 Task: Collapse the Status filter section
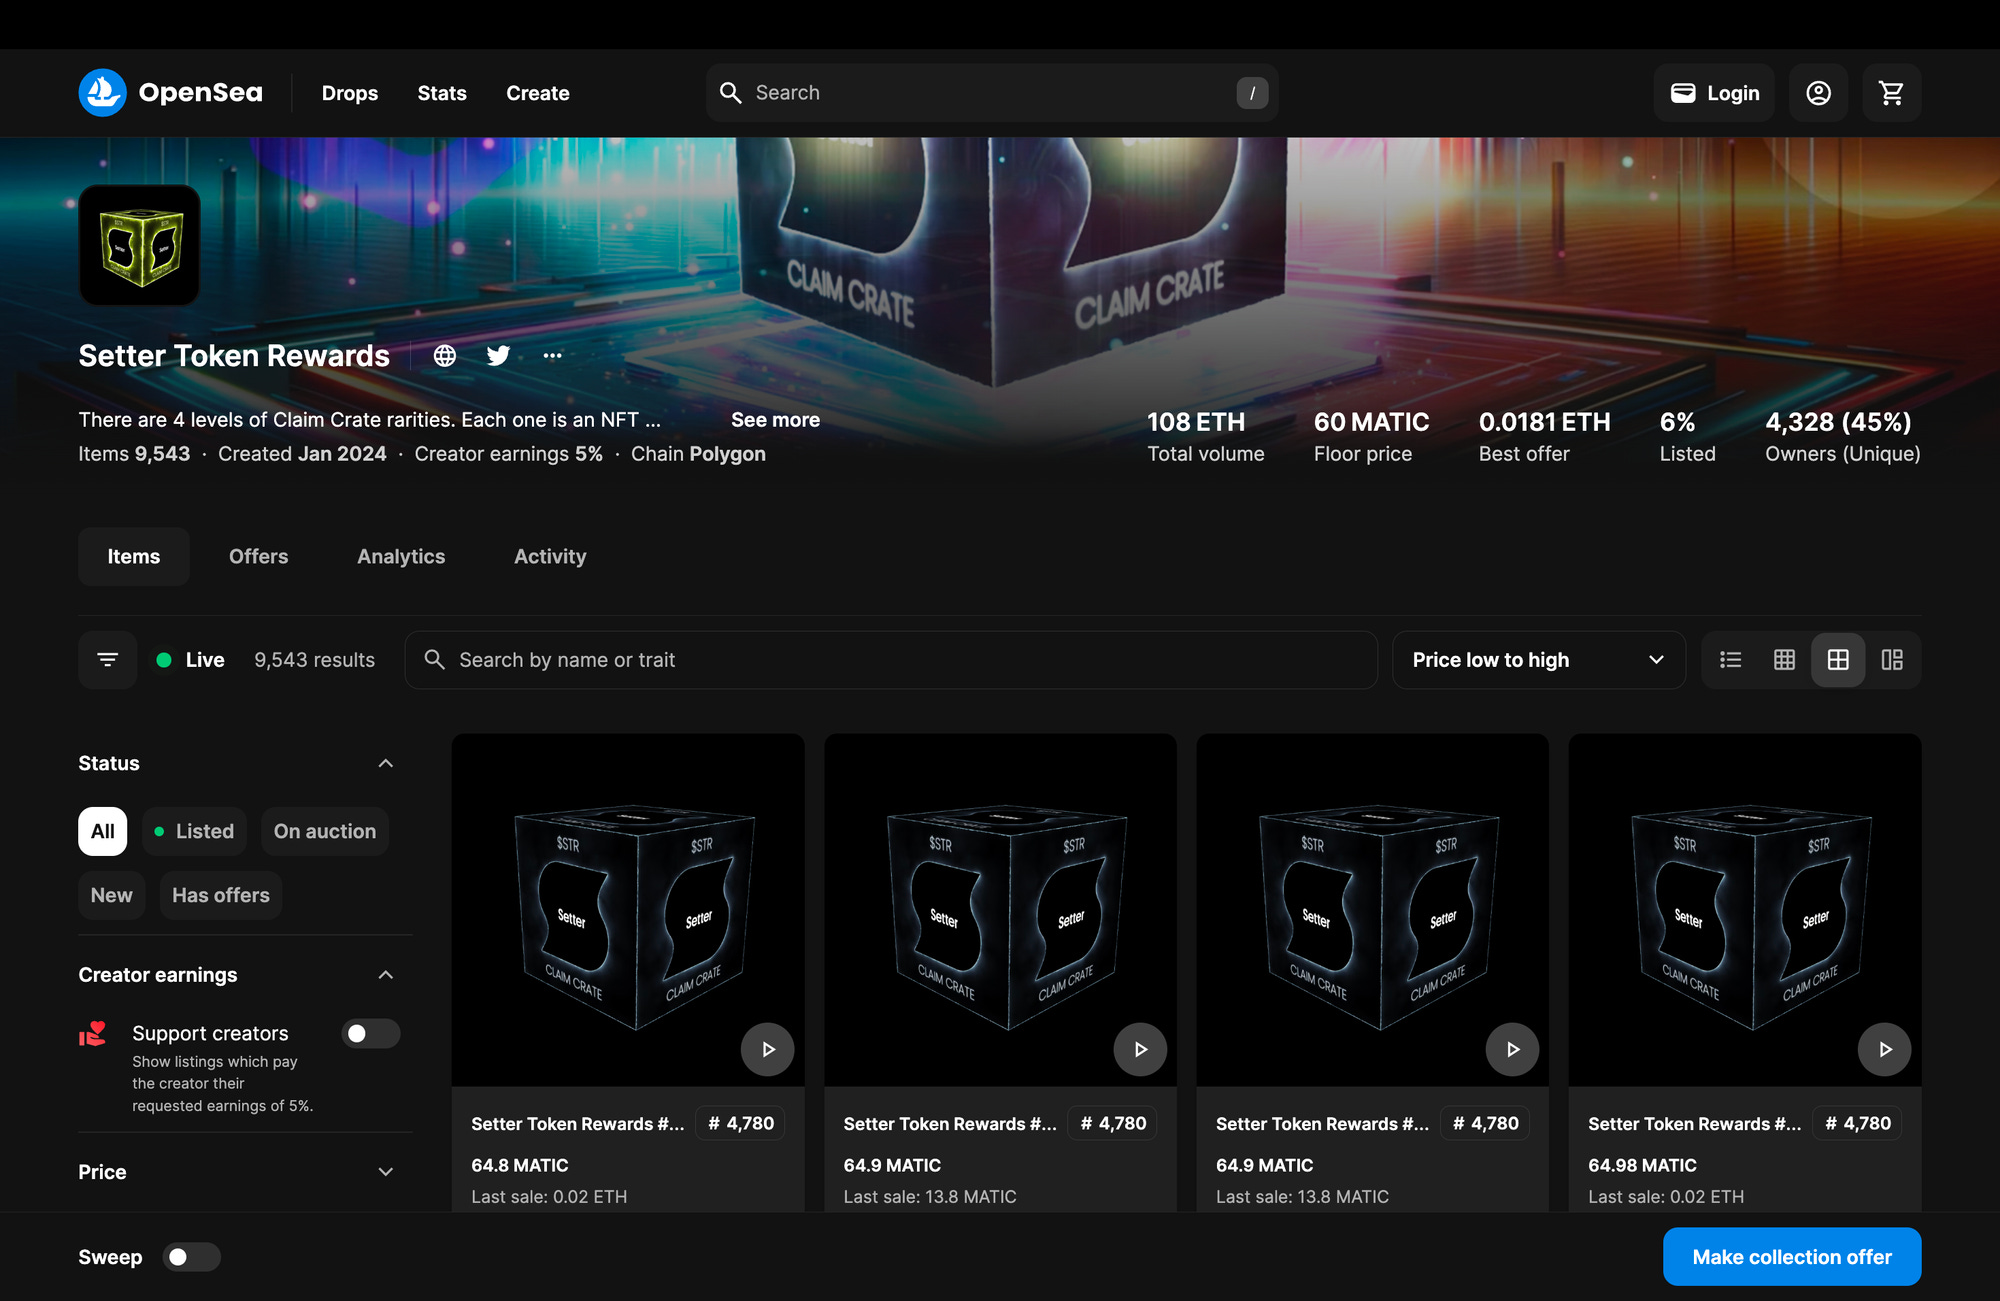click(x=385, y=763)
